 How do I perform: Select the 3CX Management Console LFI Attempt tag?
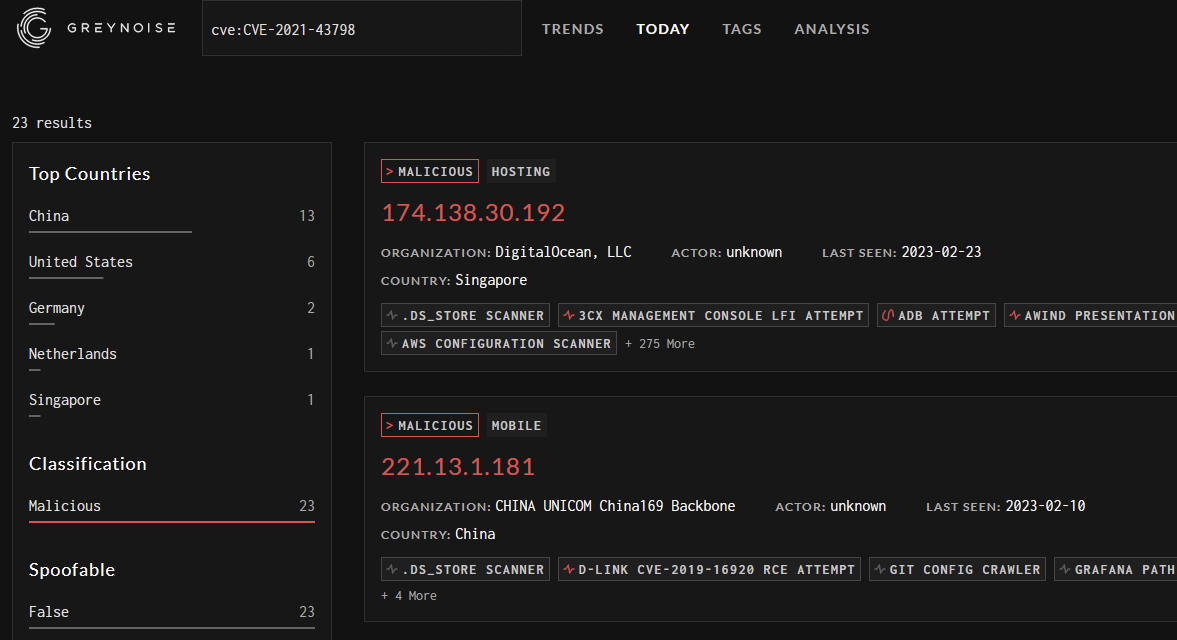[714, 316]
